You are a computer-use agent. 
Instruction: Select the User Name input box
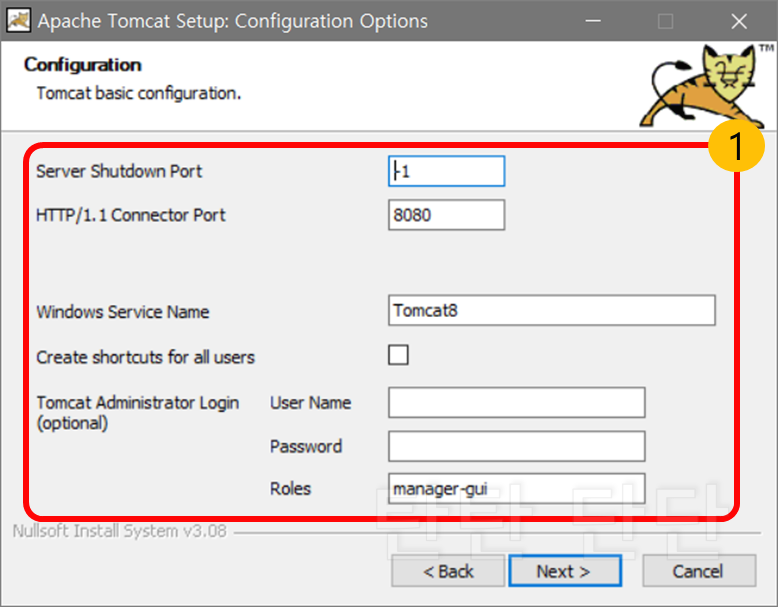[517, 403]
